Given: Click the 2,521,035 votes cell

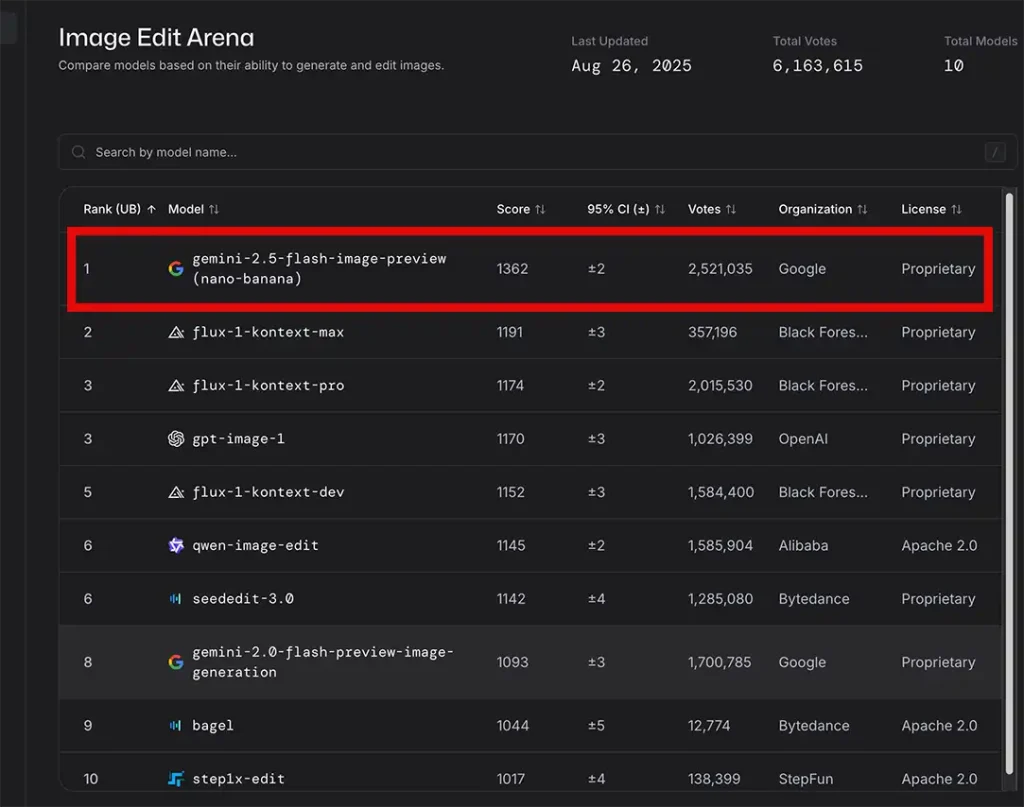Looking at the screenshot, I should [720, 269].
